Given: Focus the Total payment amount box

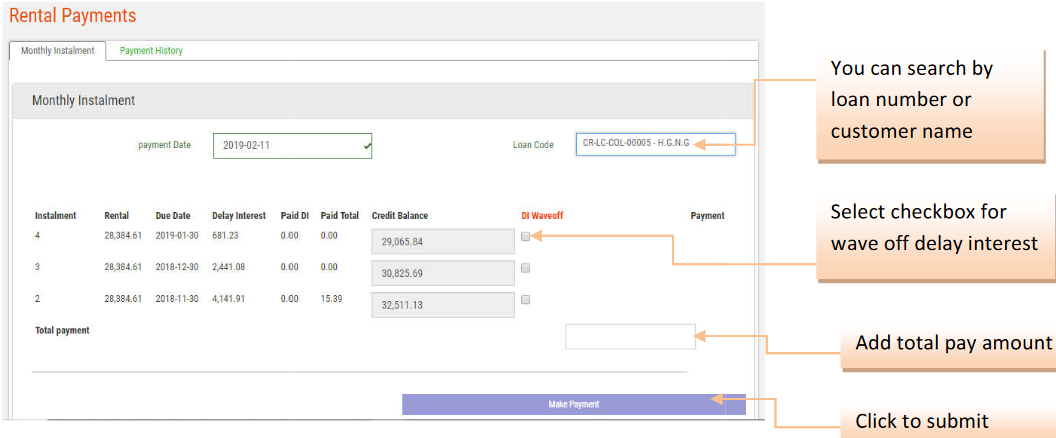Looking at the screenshot, I should pyautogui.click(x=630, y=337).
